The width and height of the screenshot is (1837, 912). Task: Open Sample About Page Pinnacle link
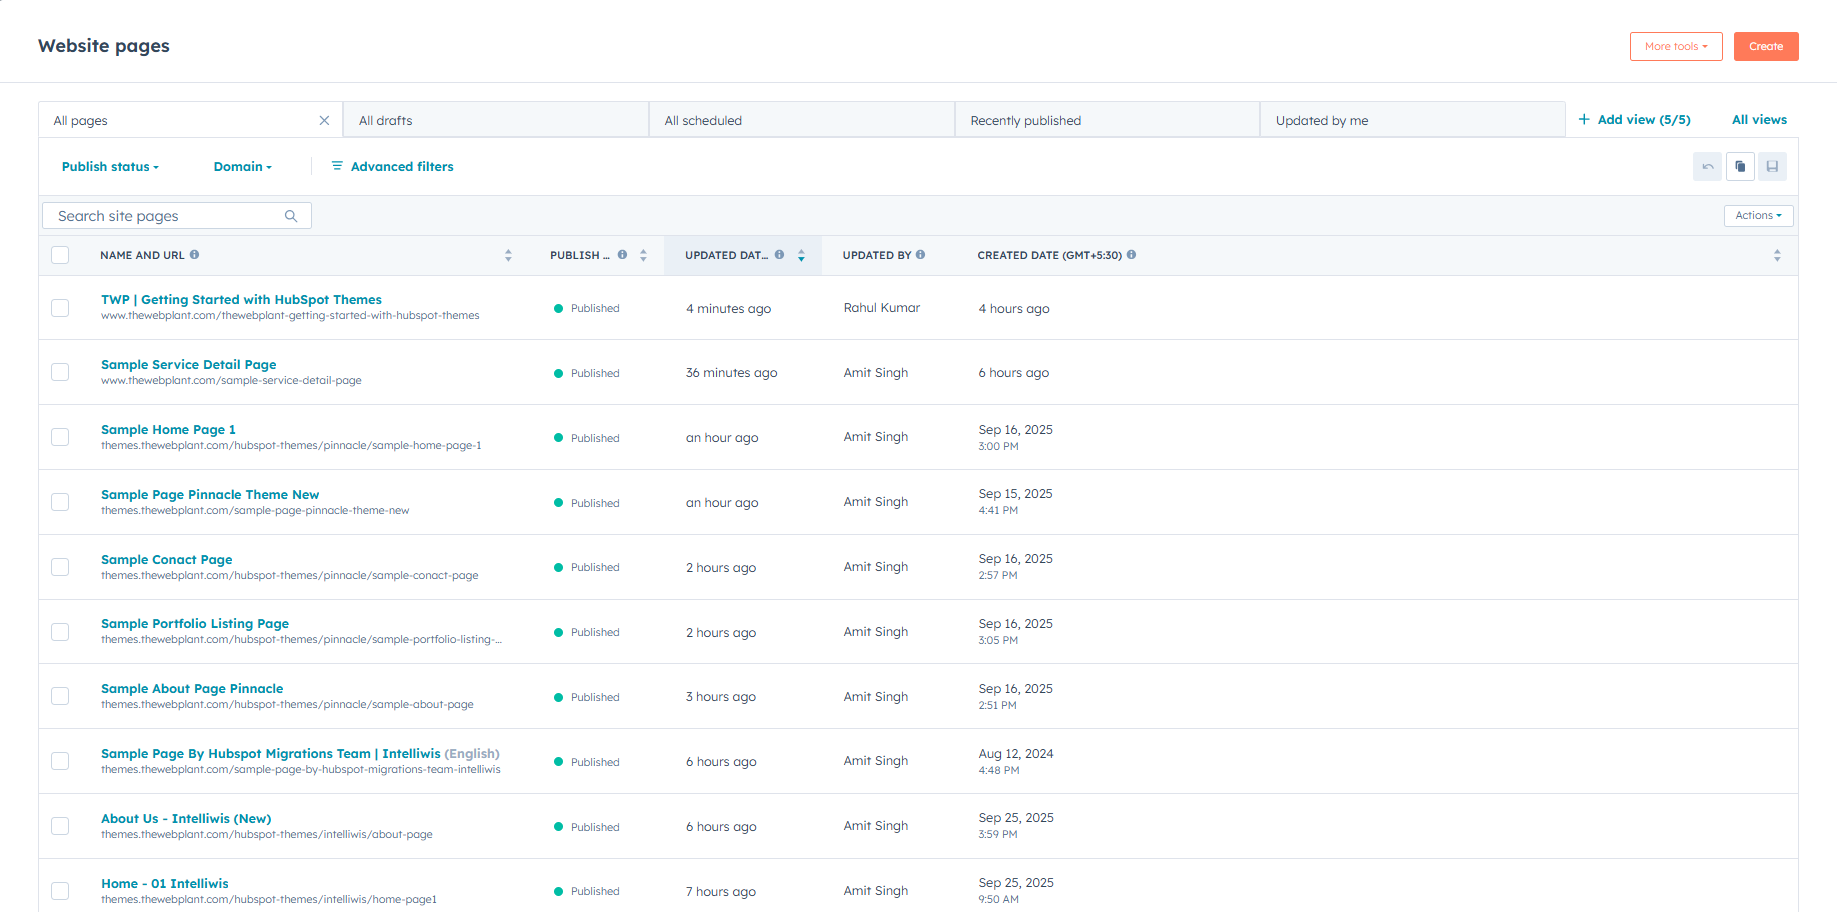(x=192, y=688)
